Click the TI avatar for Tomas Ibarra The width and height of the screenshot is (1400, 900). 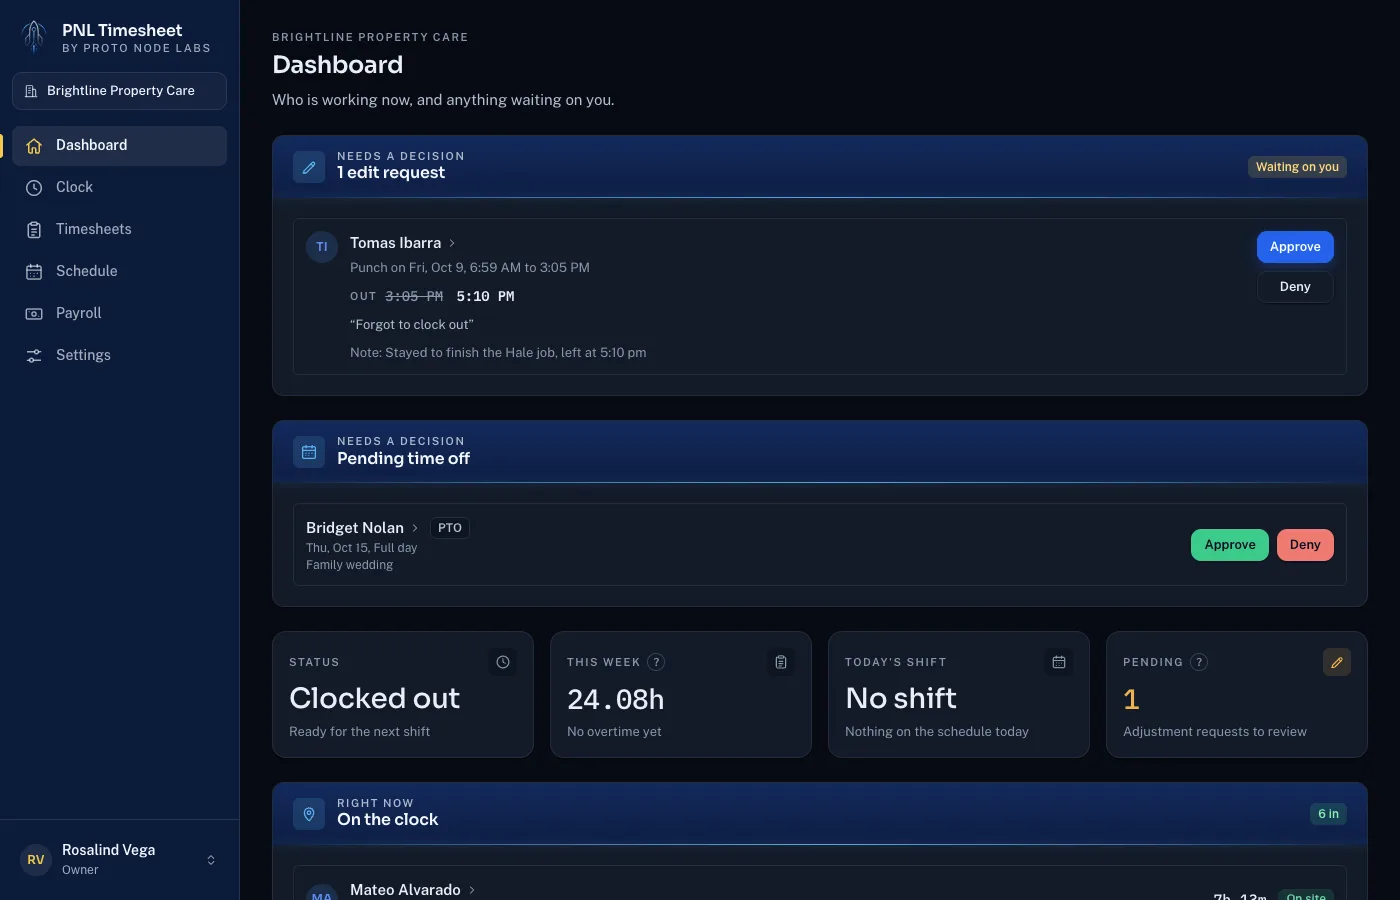point(322,247)
